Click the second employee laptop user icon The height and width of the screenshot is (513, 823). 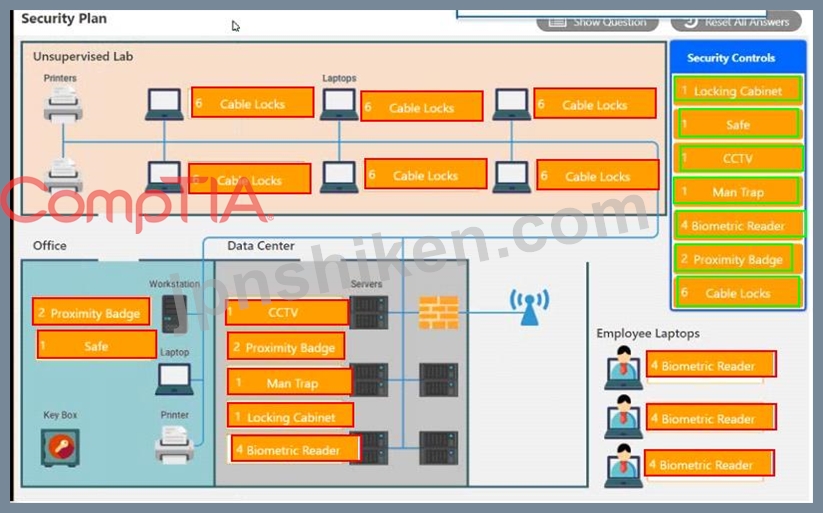[624, 417]
